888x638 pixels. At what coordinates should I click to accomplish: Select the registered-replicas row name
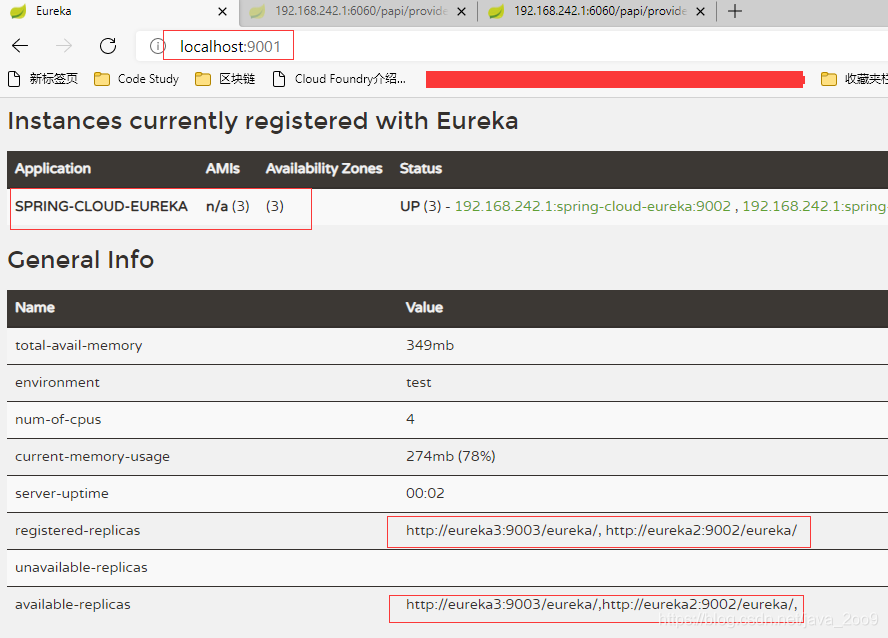[78, 530]
